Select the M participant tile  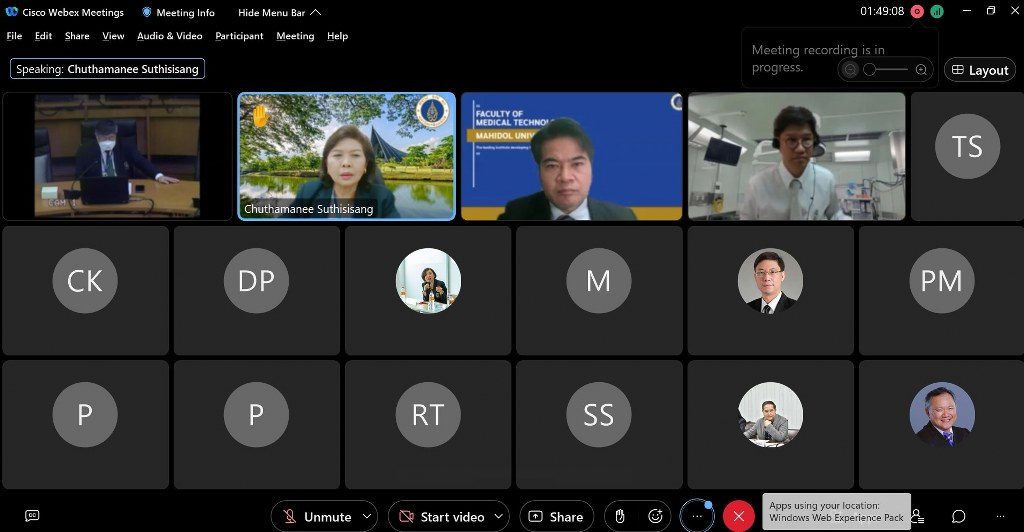coord(599,290)
